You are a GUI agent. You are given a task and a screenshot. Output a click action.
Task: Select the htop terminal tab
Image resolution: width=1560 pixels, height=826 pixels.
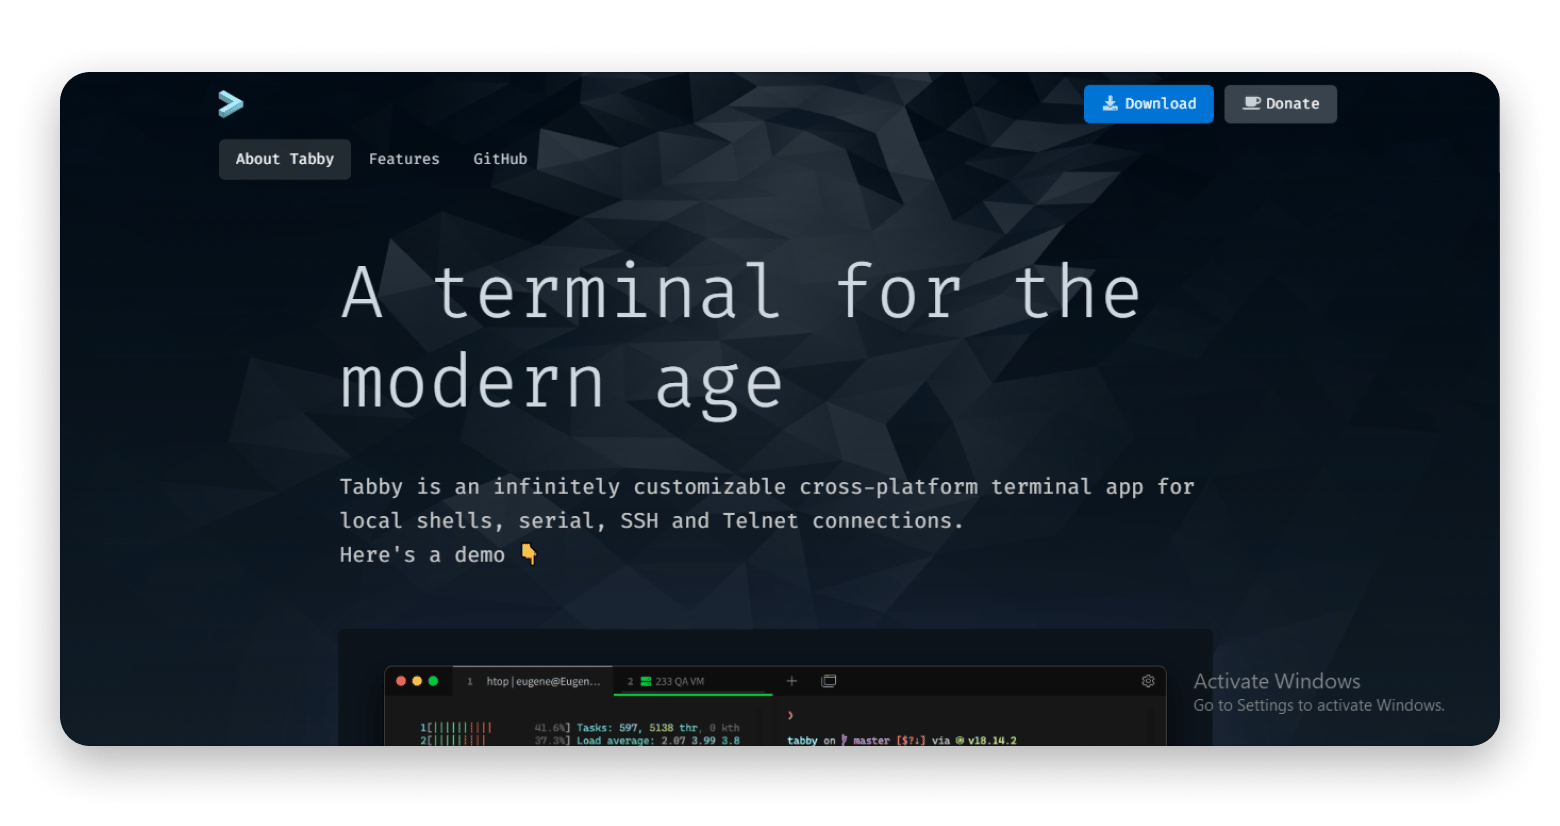click(535, 681)
